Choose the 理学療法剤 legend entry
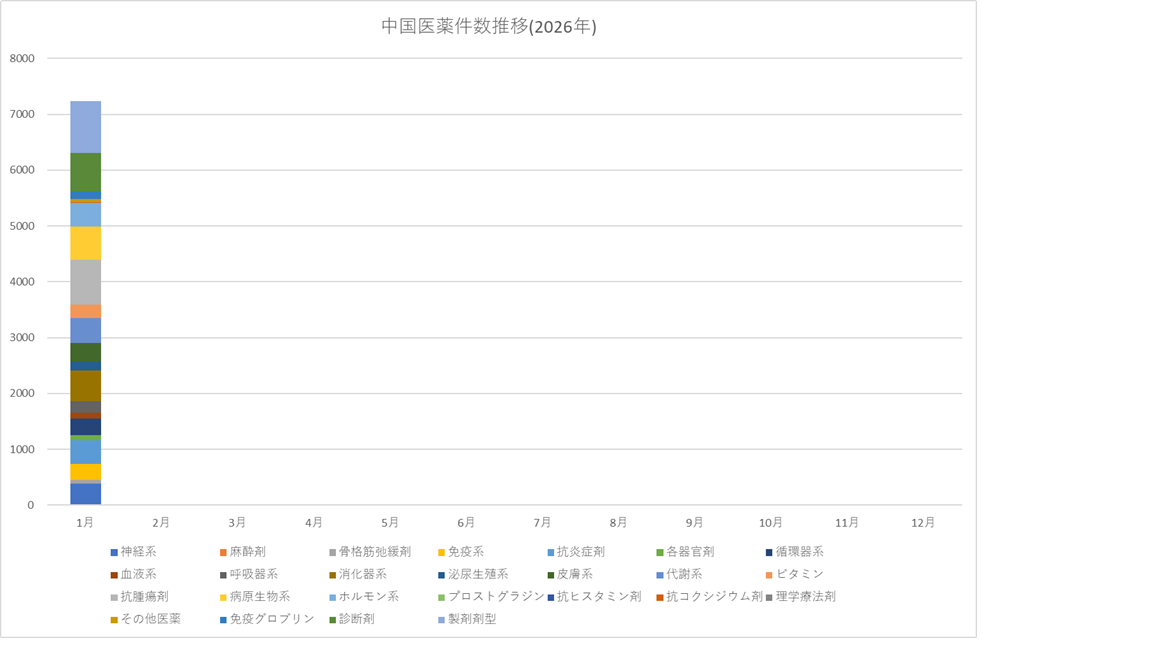The width and height of the screenshot is (1152, 648). [805, 597]
